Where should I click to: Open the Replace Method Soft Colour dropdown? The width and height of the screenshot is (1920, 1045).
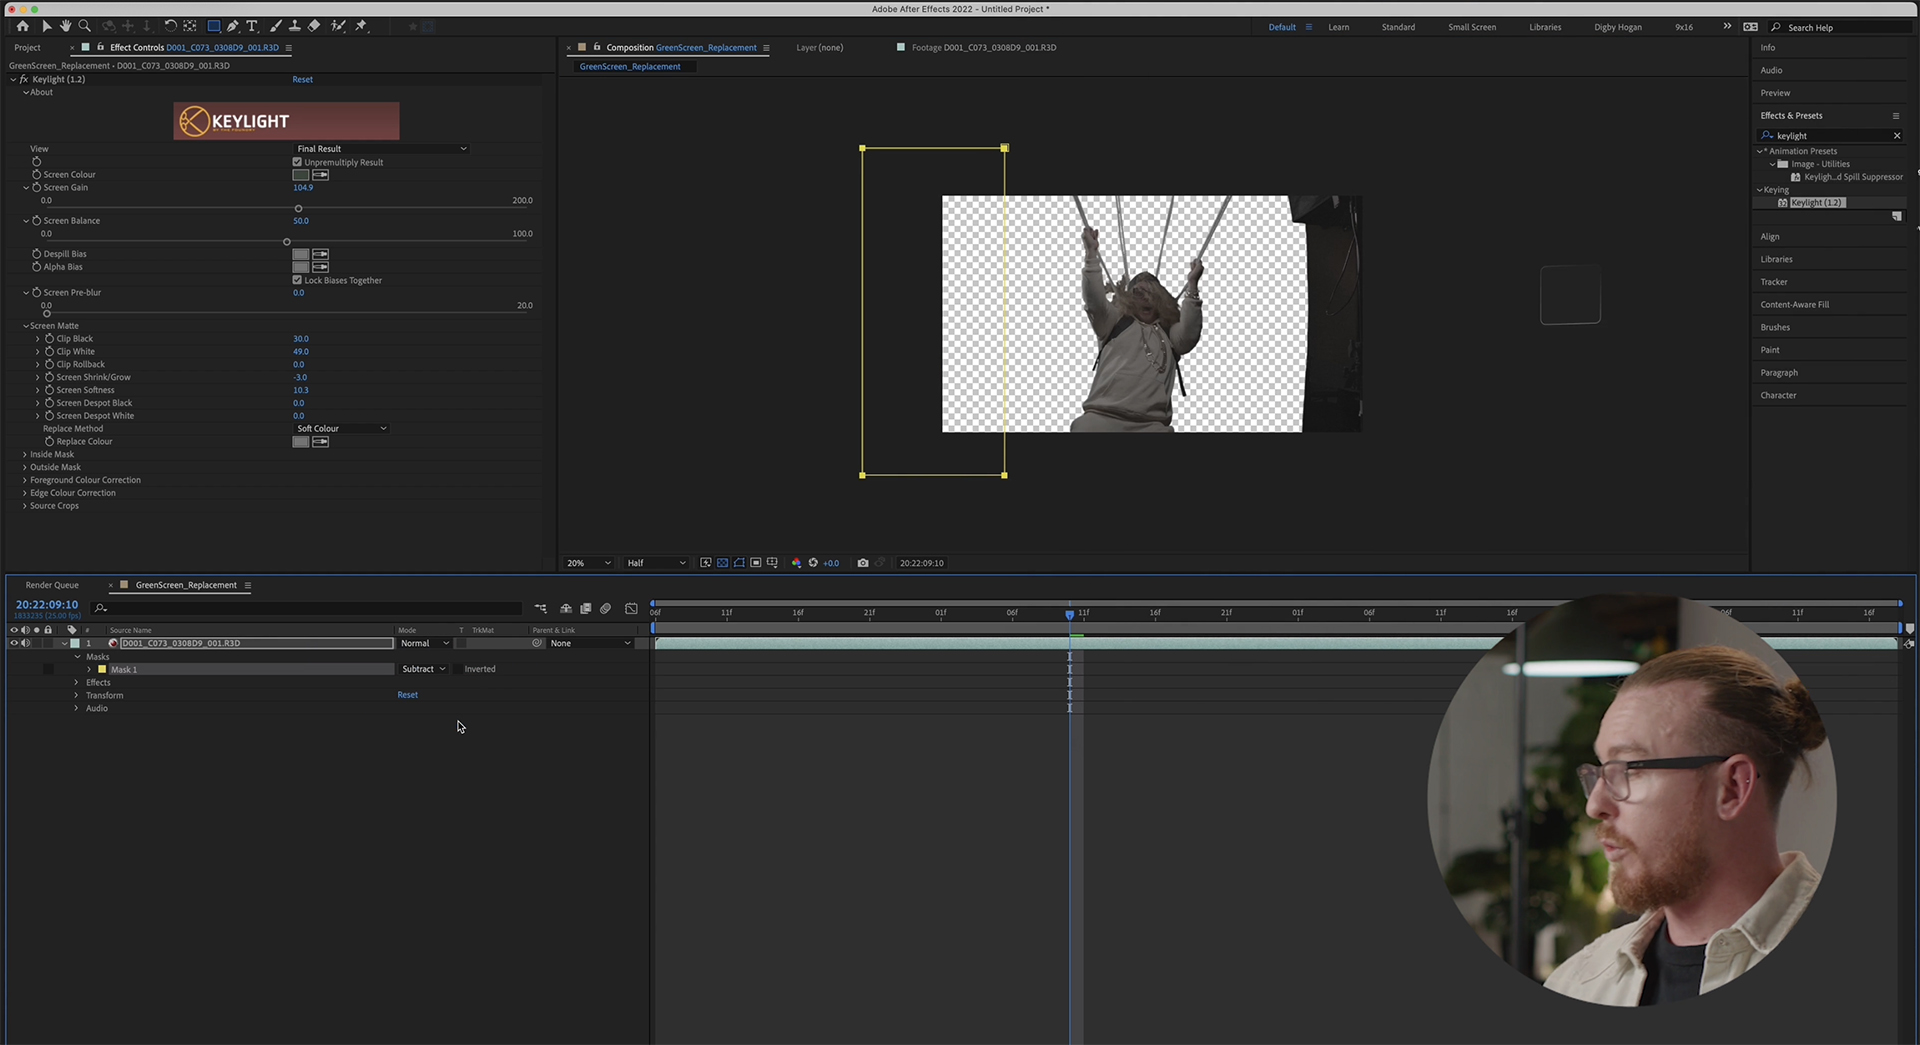pos(340,428)
